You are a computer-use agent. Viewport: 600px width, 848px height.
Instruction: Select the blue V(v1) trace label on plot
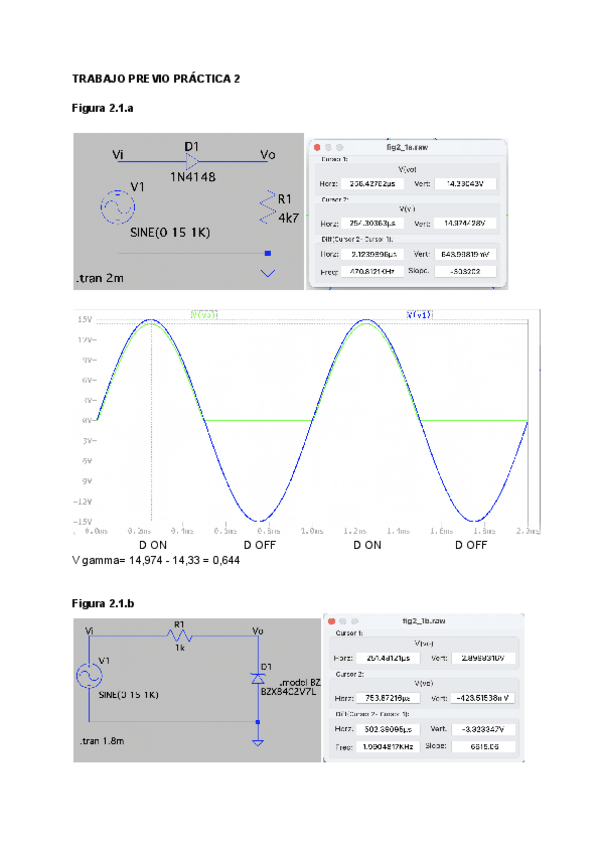(x=419, y=314)
